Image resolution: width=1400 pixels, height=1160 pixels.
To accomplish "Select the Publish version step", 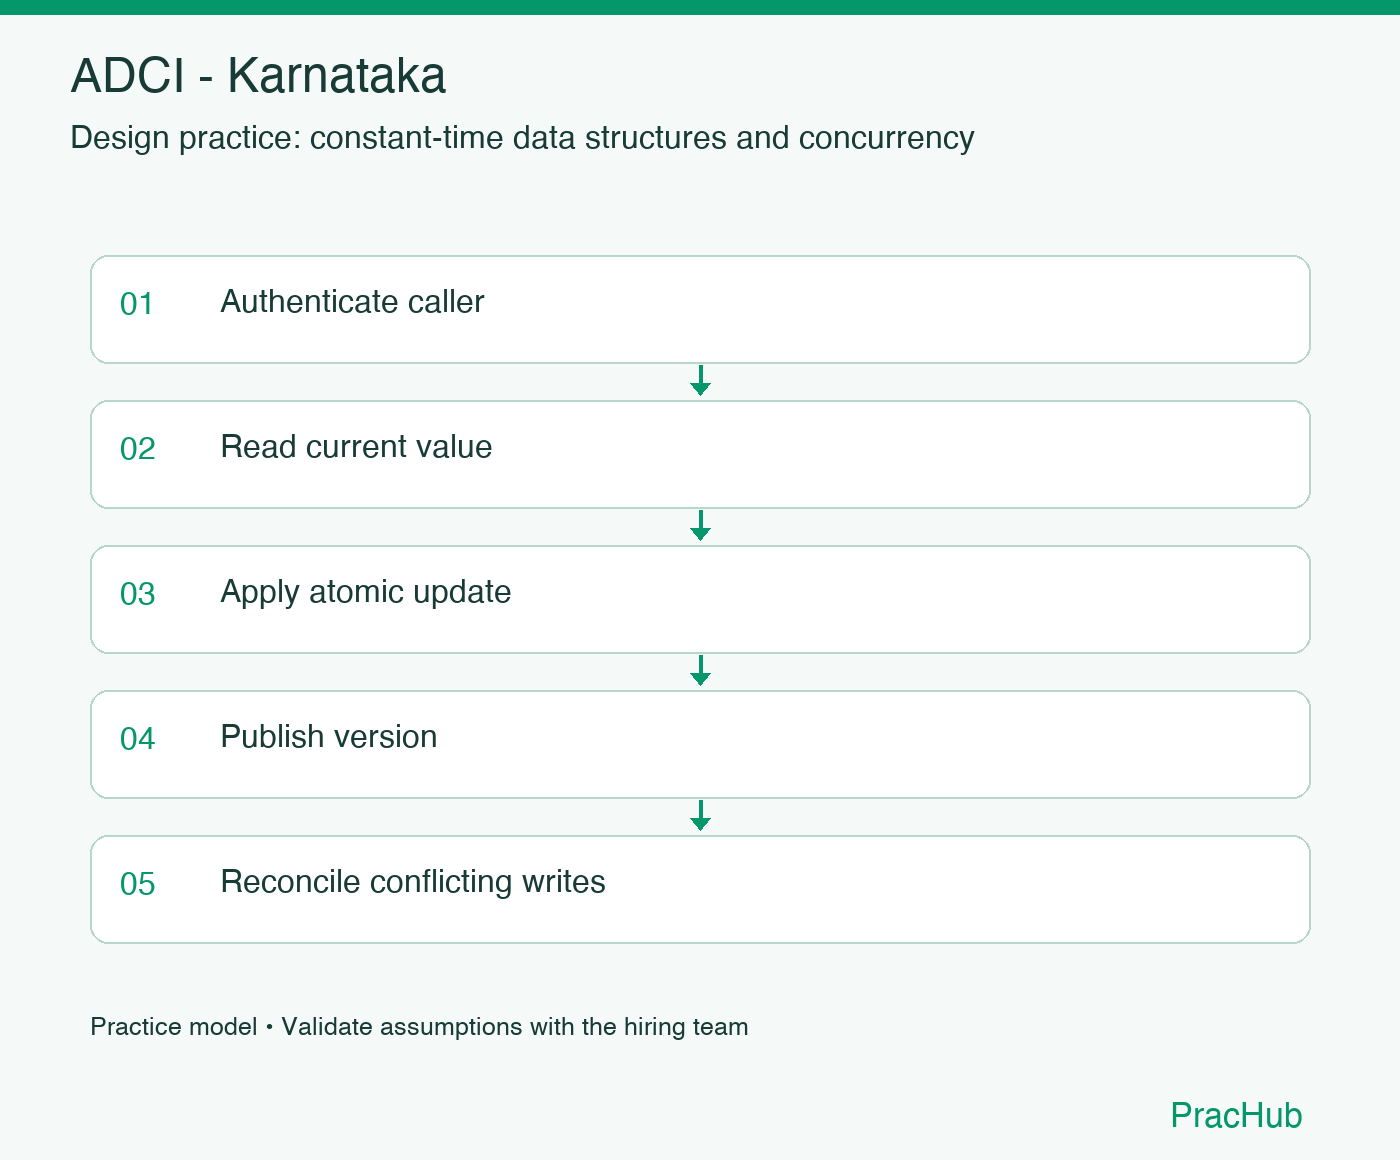I will coord(700,744).
